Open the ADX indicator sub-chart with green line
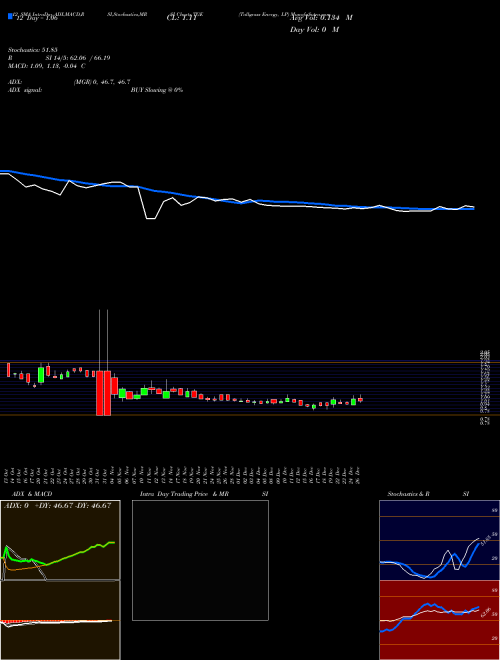Image resolution: width=500 pixels, height=660 pixels. (x=60, y=540)
